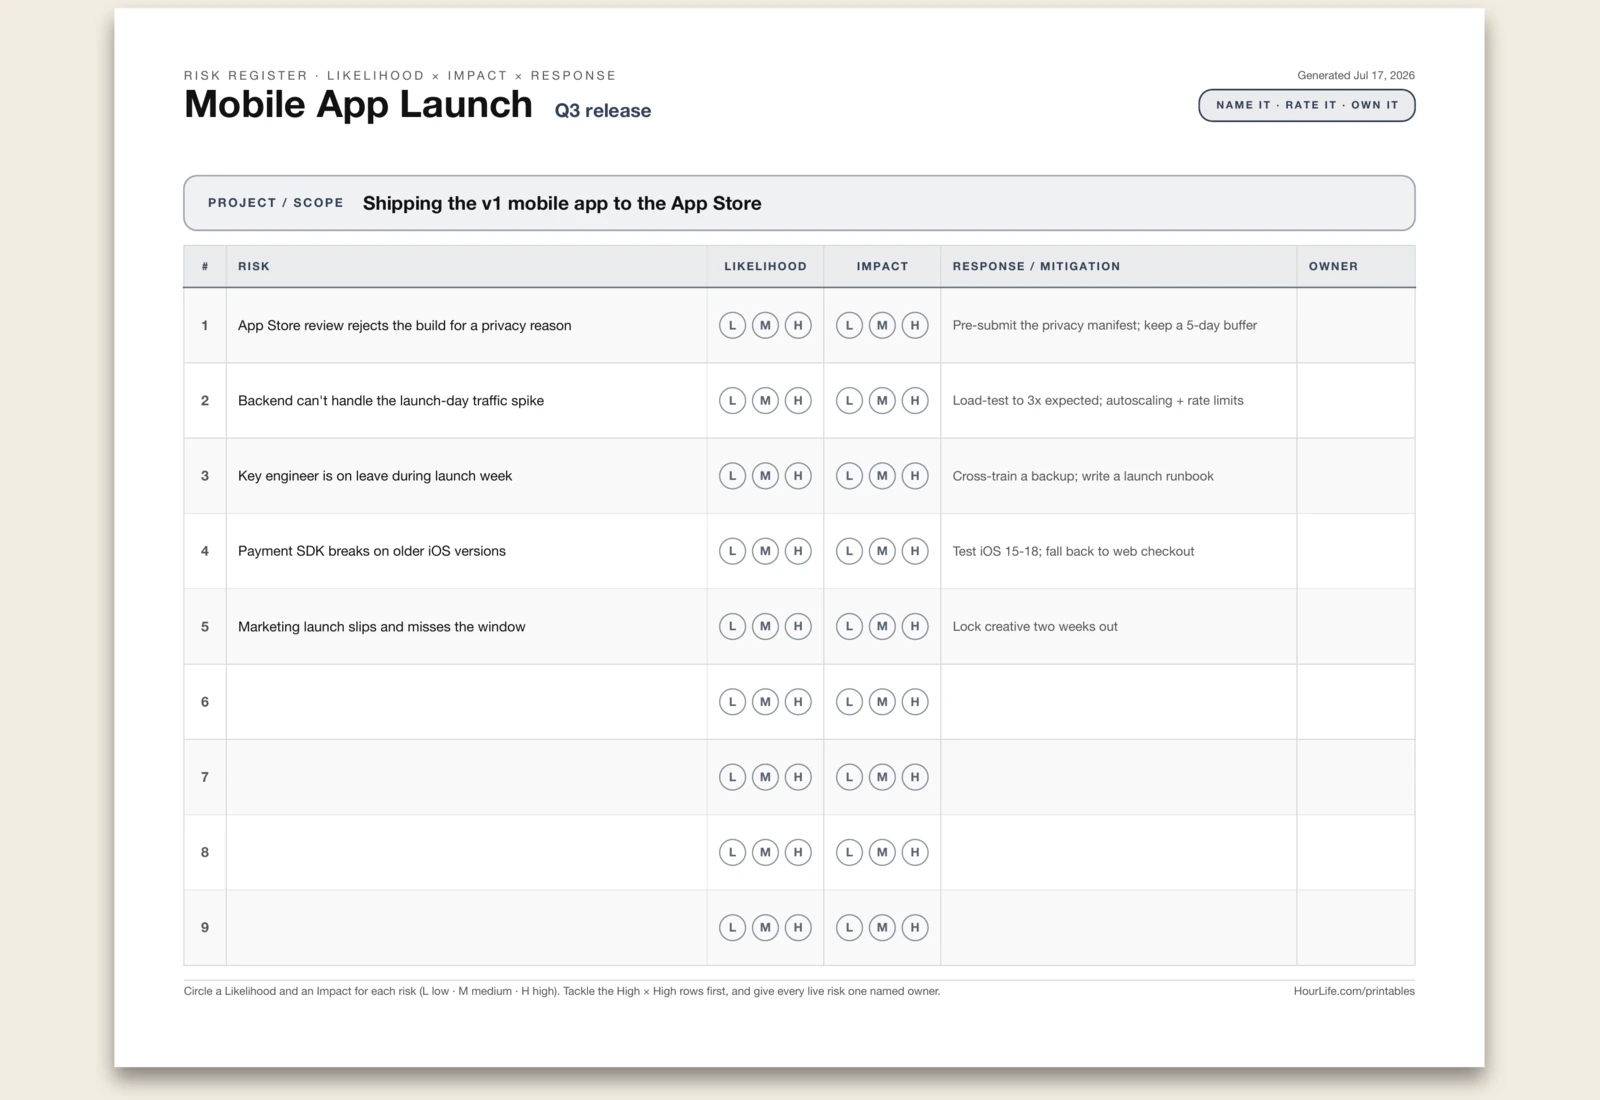1600x1100 pixels.
Task: Select Impact L for backend traffic spike risk
Action: 849,401
